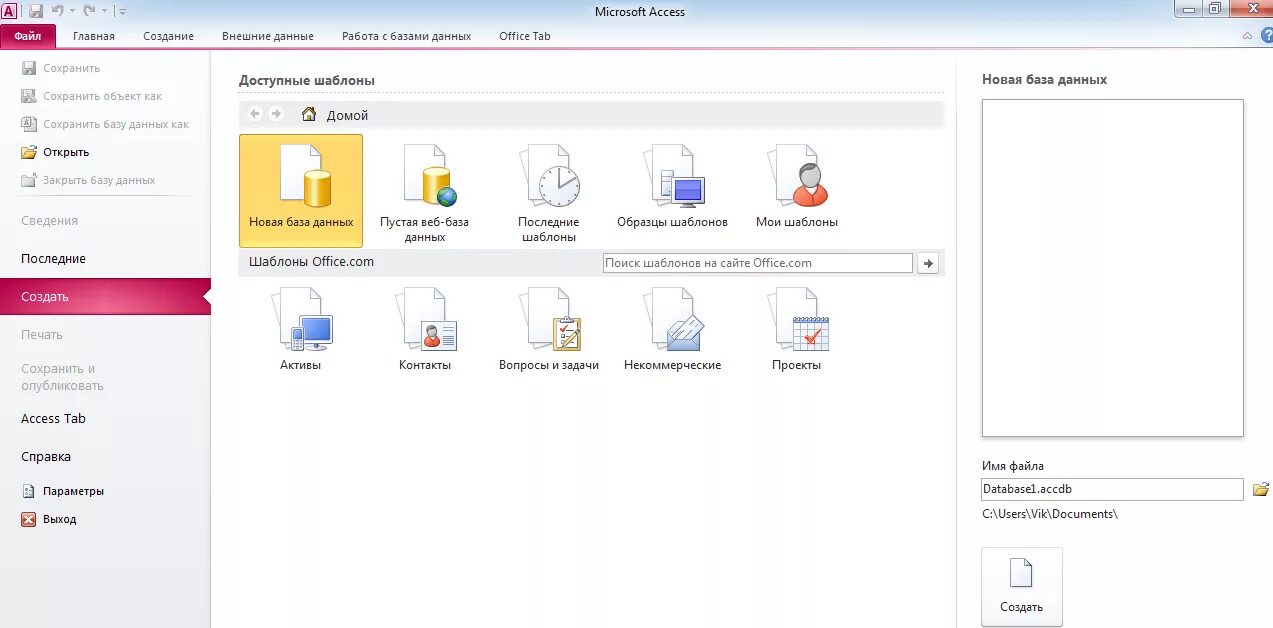1273x628 pixels.
Task: Go forward with the right navigation arrow
Action: click(x=276, y=114)
